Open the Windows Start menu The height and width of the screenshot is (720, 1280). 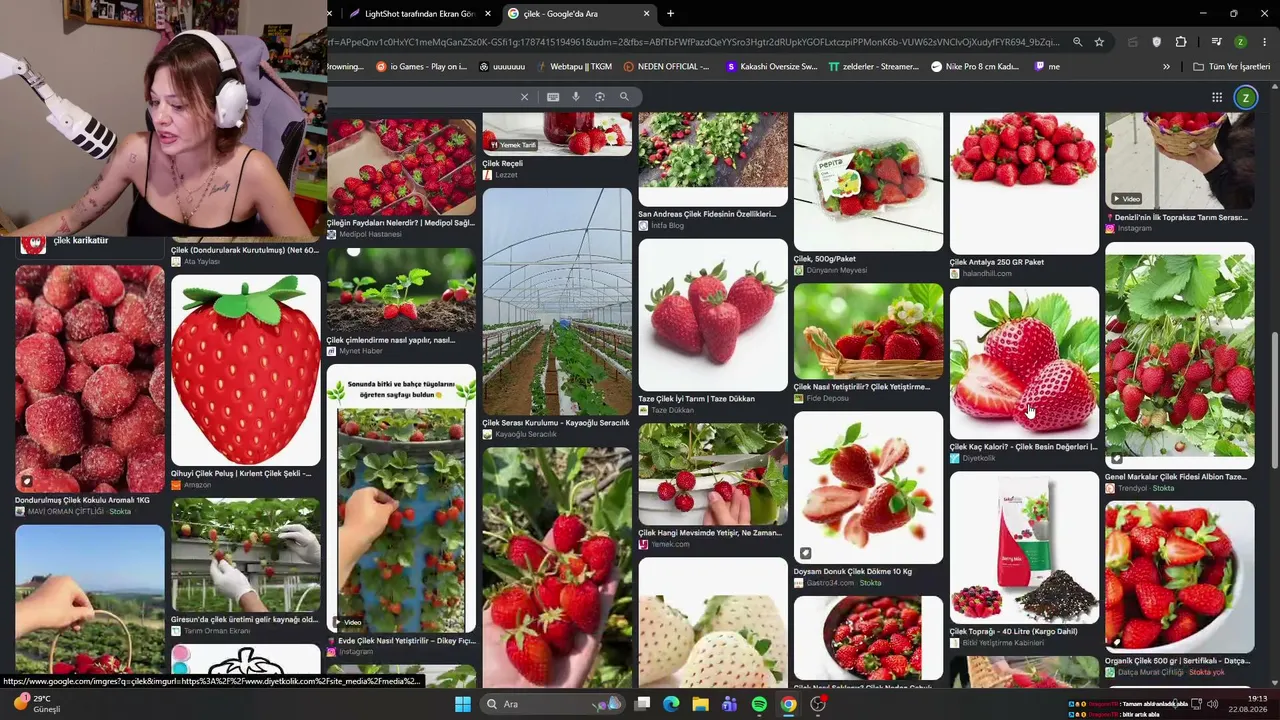coord(463,704)
